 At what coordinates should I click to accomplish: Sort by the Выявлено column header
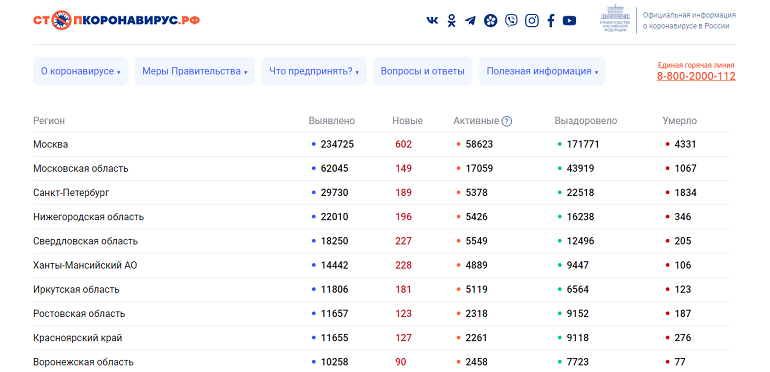[x=332, y=121]
